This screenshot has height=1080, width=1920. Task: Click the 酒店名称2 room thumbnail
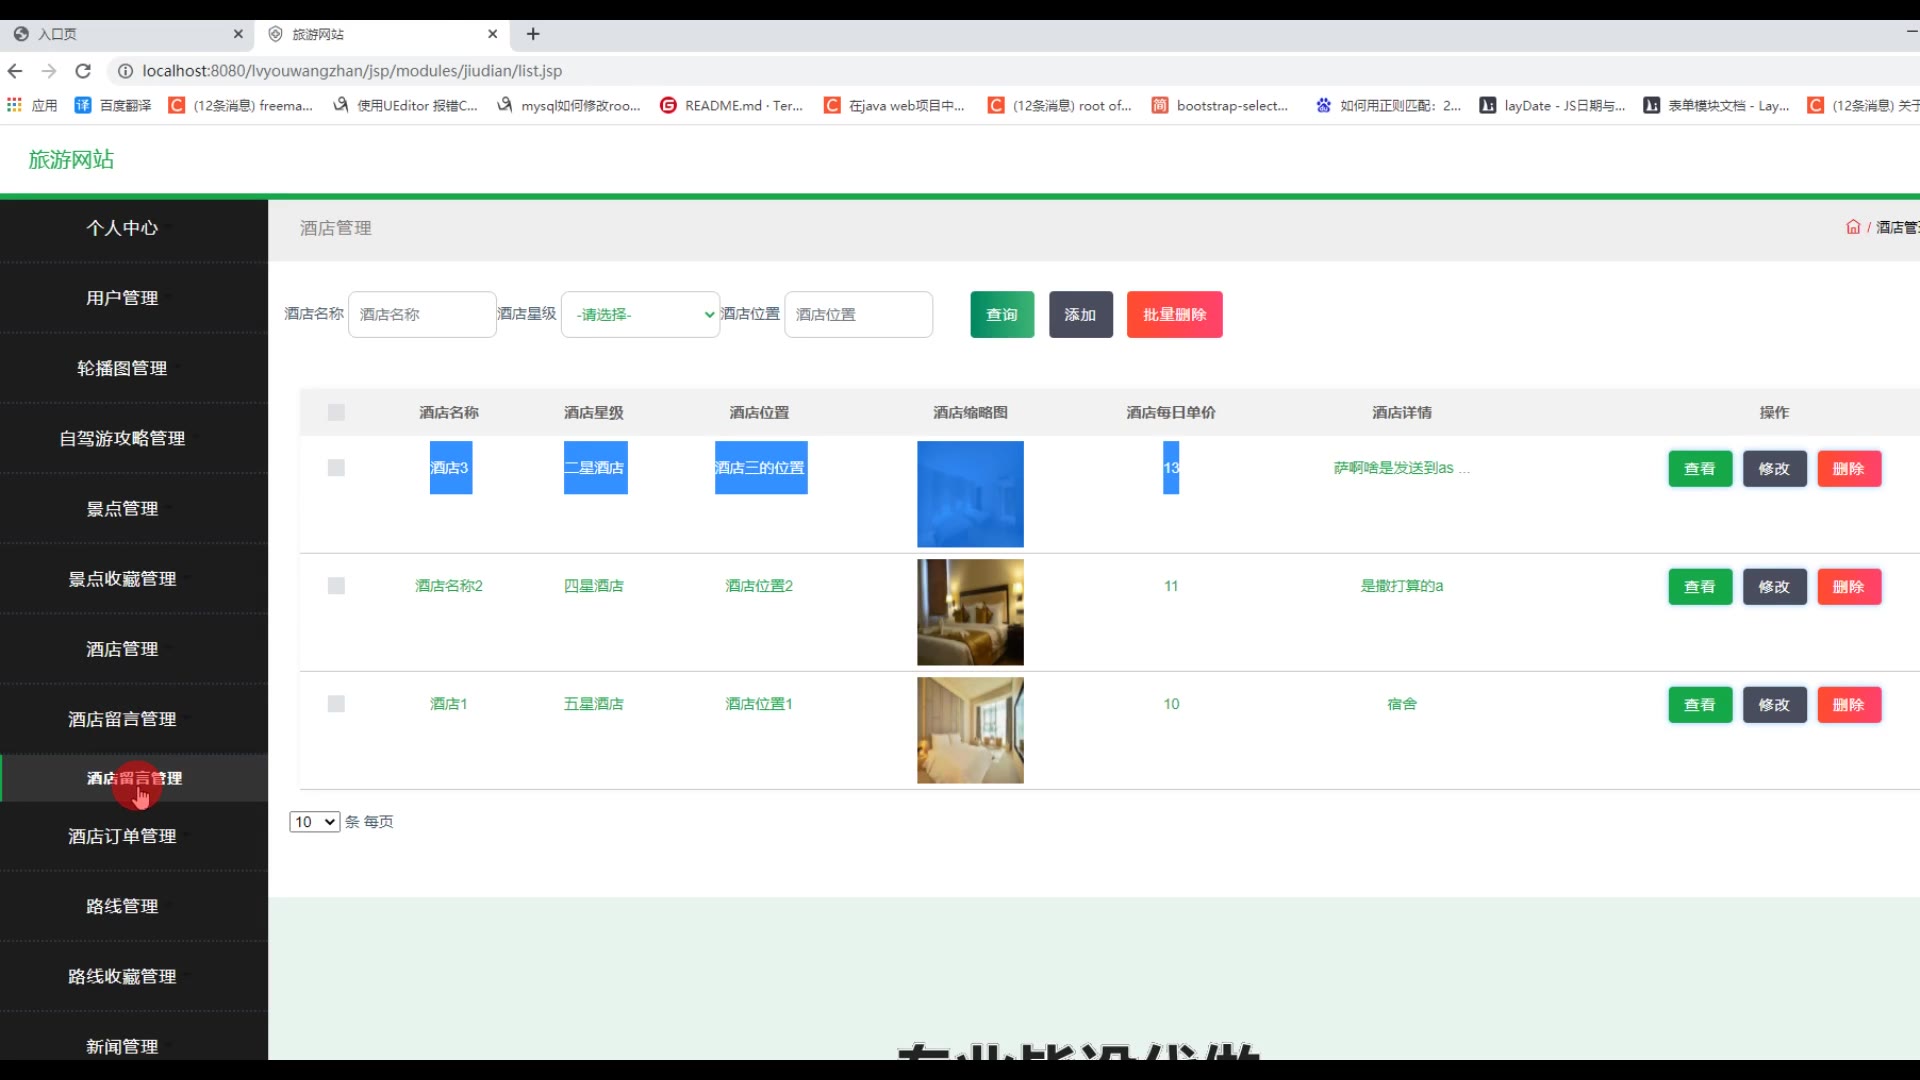(x=970, y=612)
